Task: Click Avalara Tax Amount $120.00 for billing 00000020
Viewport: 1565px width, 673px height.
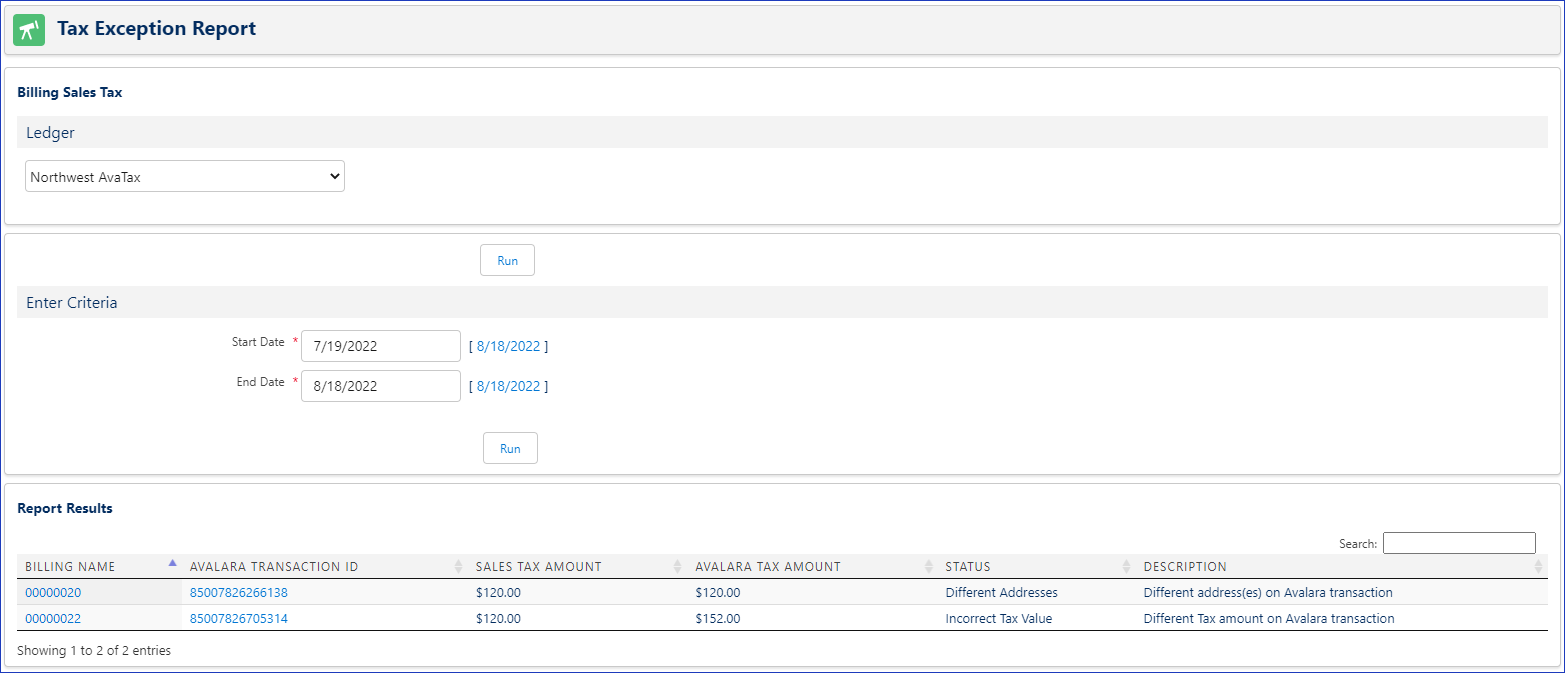Action: (718, 592)
